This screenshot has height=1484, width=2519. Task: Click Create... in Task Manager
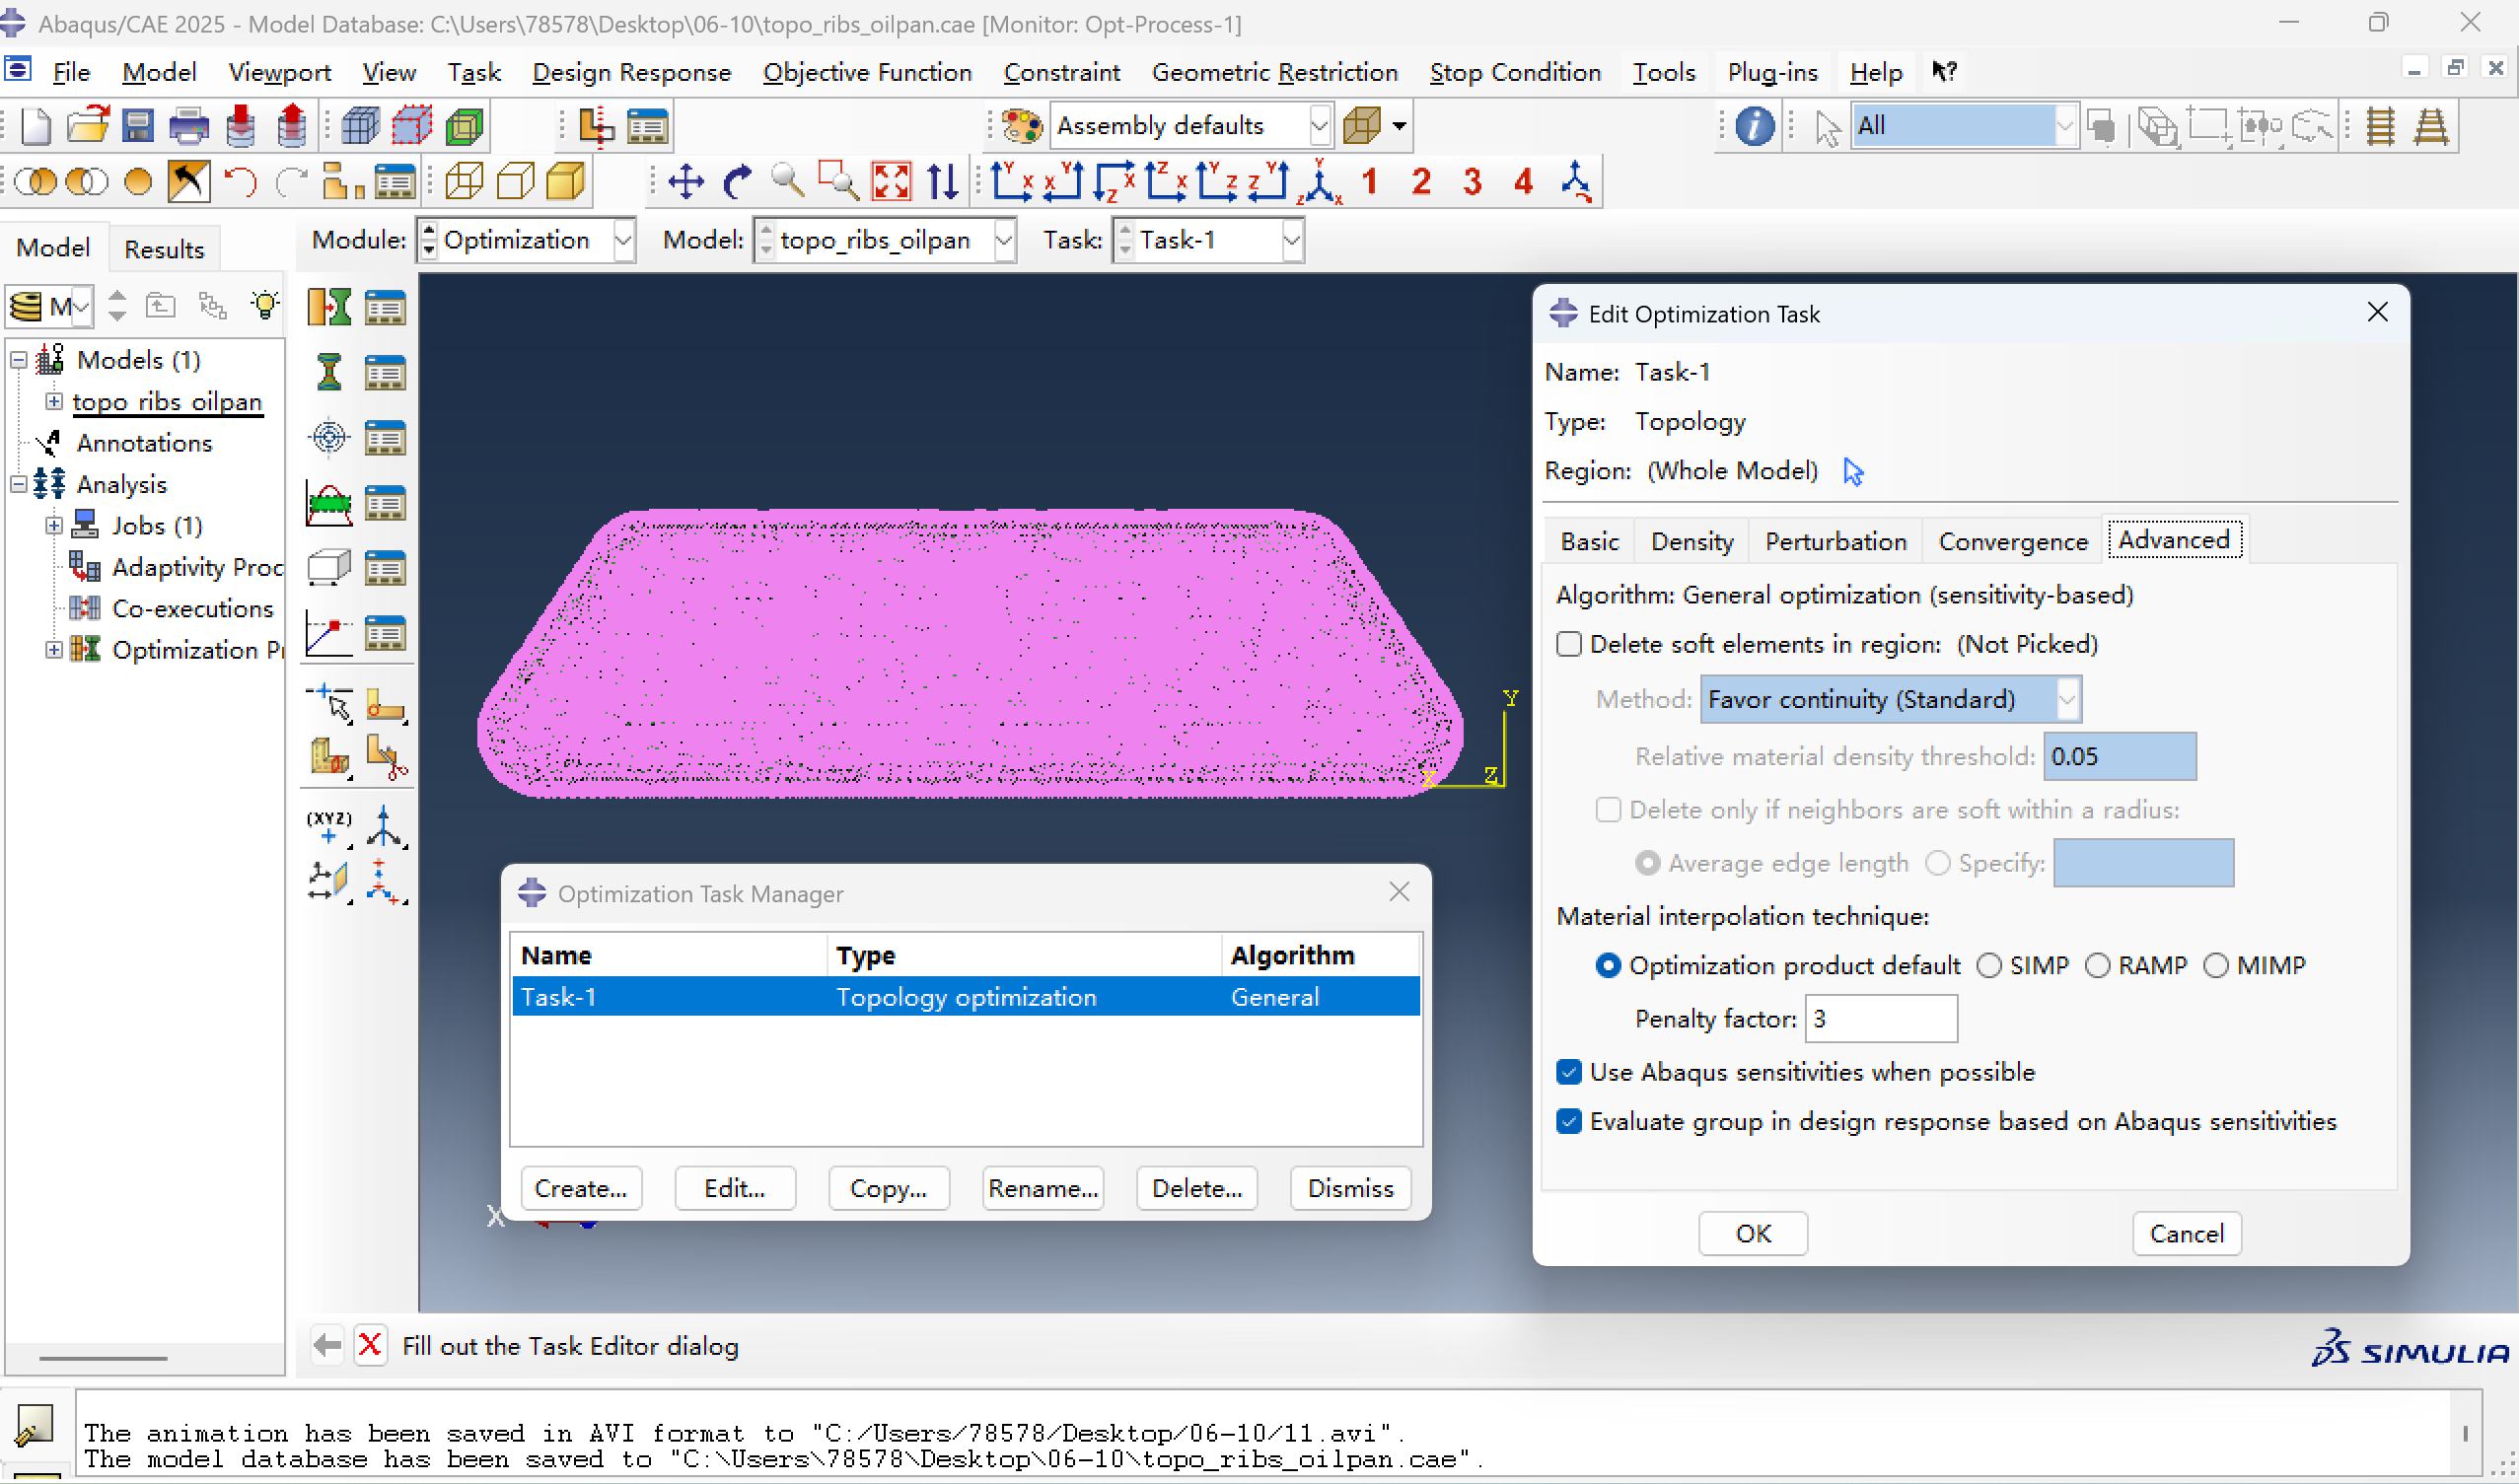click(581, 1189)
